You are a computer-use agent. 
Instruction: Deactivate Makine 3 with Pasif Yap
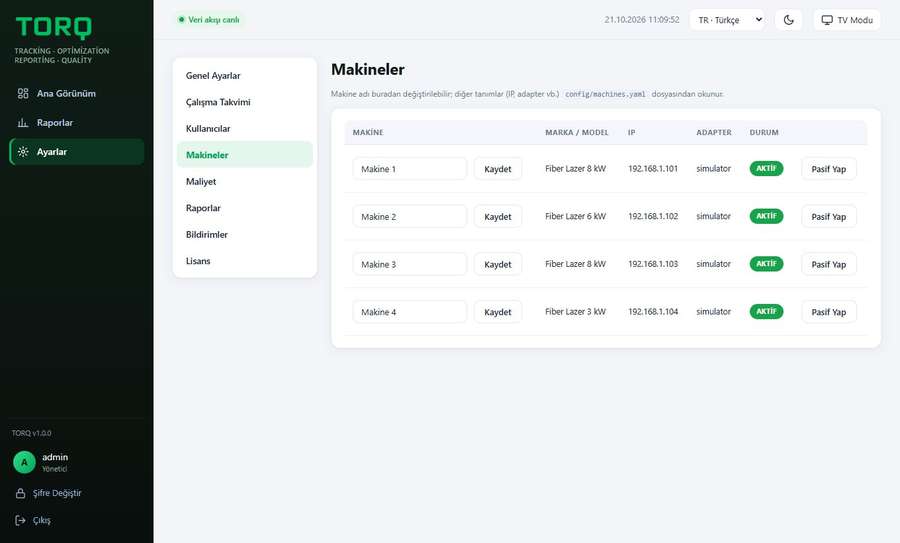(828, 264)
